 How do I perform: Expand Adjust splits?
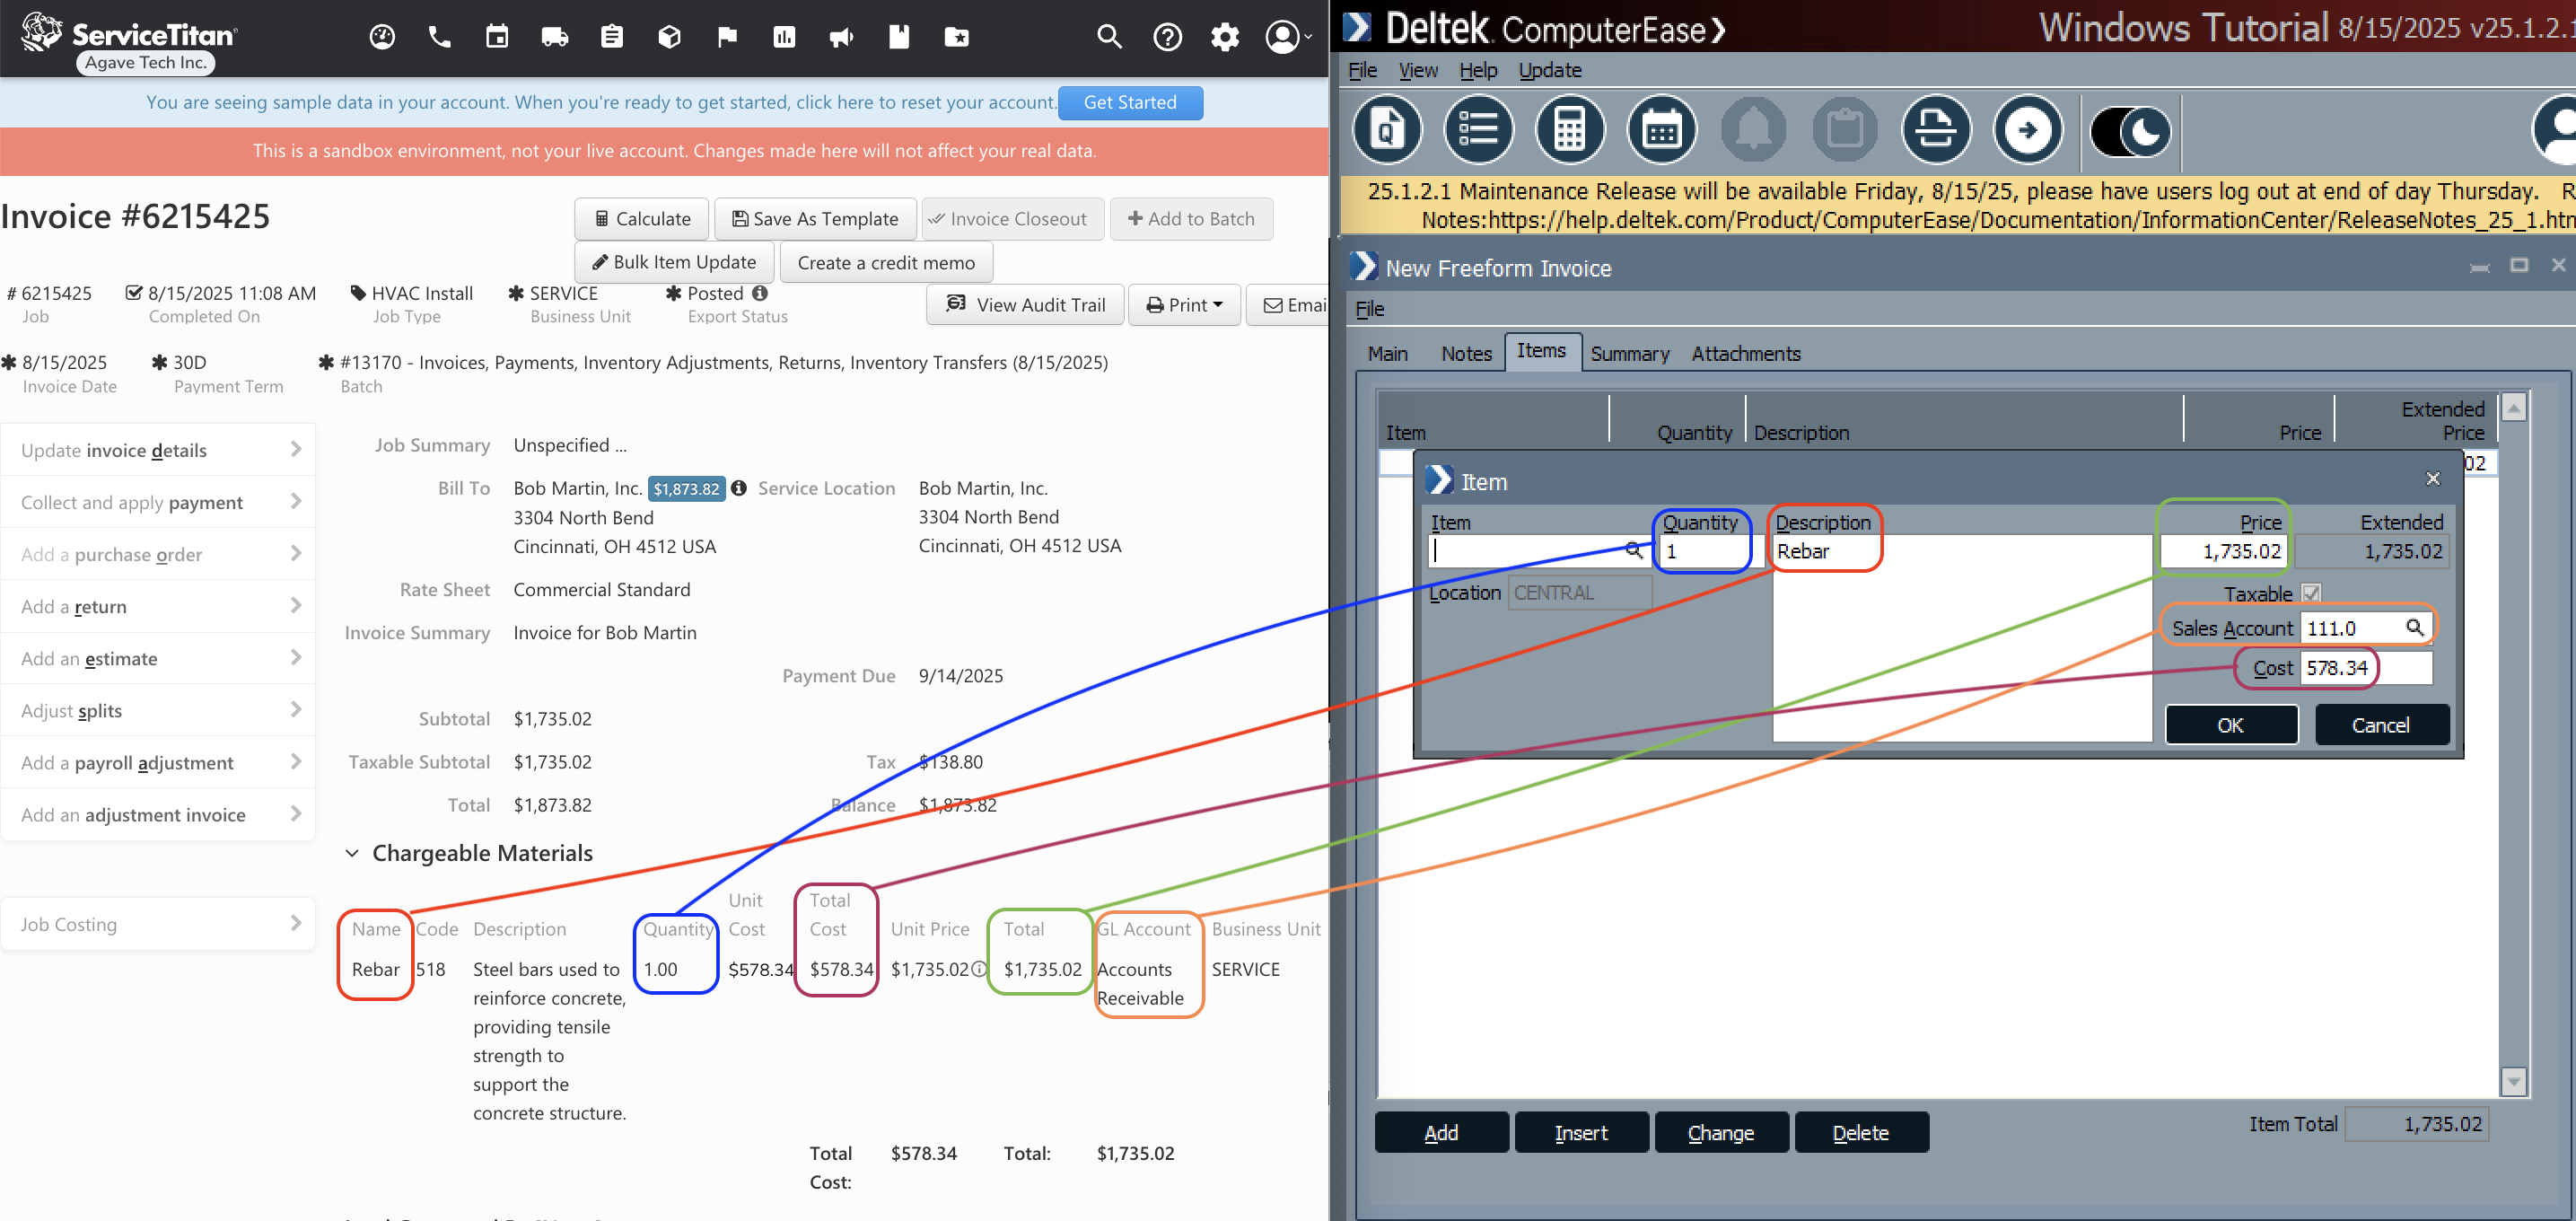159,710
